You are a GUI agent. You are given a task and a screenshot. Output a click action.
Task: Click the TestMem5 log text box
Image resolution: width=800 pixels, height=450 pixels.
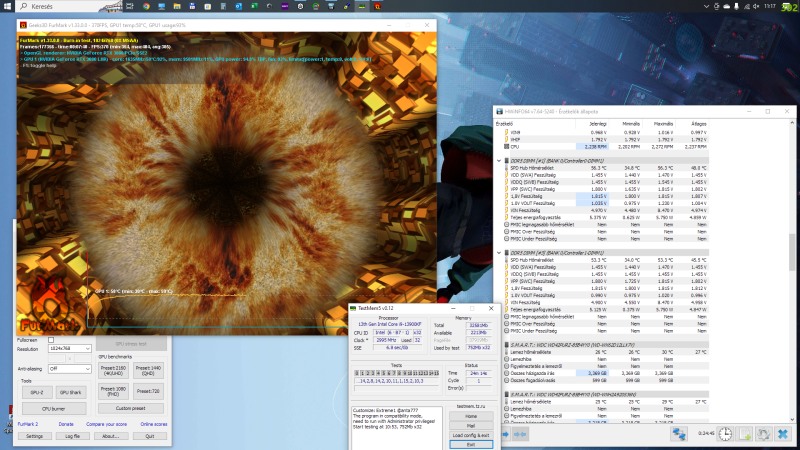tap(396, 428)
